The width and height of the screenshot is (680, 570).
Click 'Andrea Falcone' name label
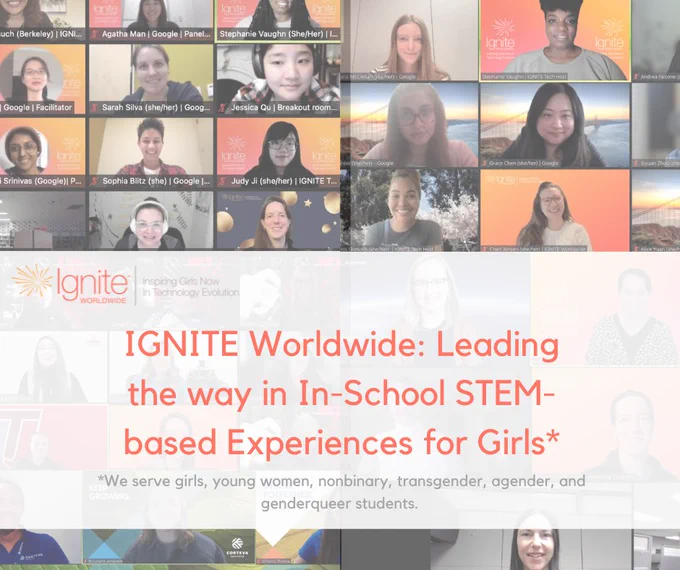pos(658,77)
